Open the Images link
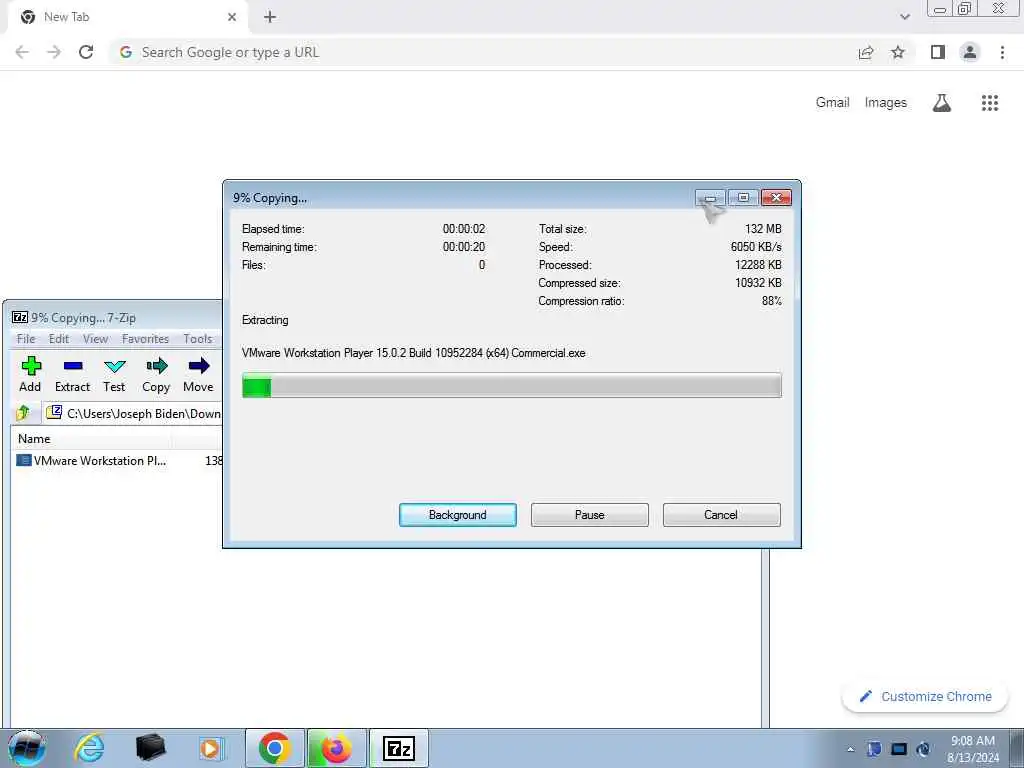 click(886, 103)
